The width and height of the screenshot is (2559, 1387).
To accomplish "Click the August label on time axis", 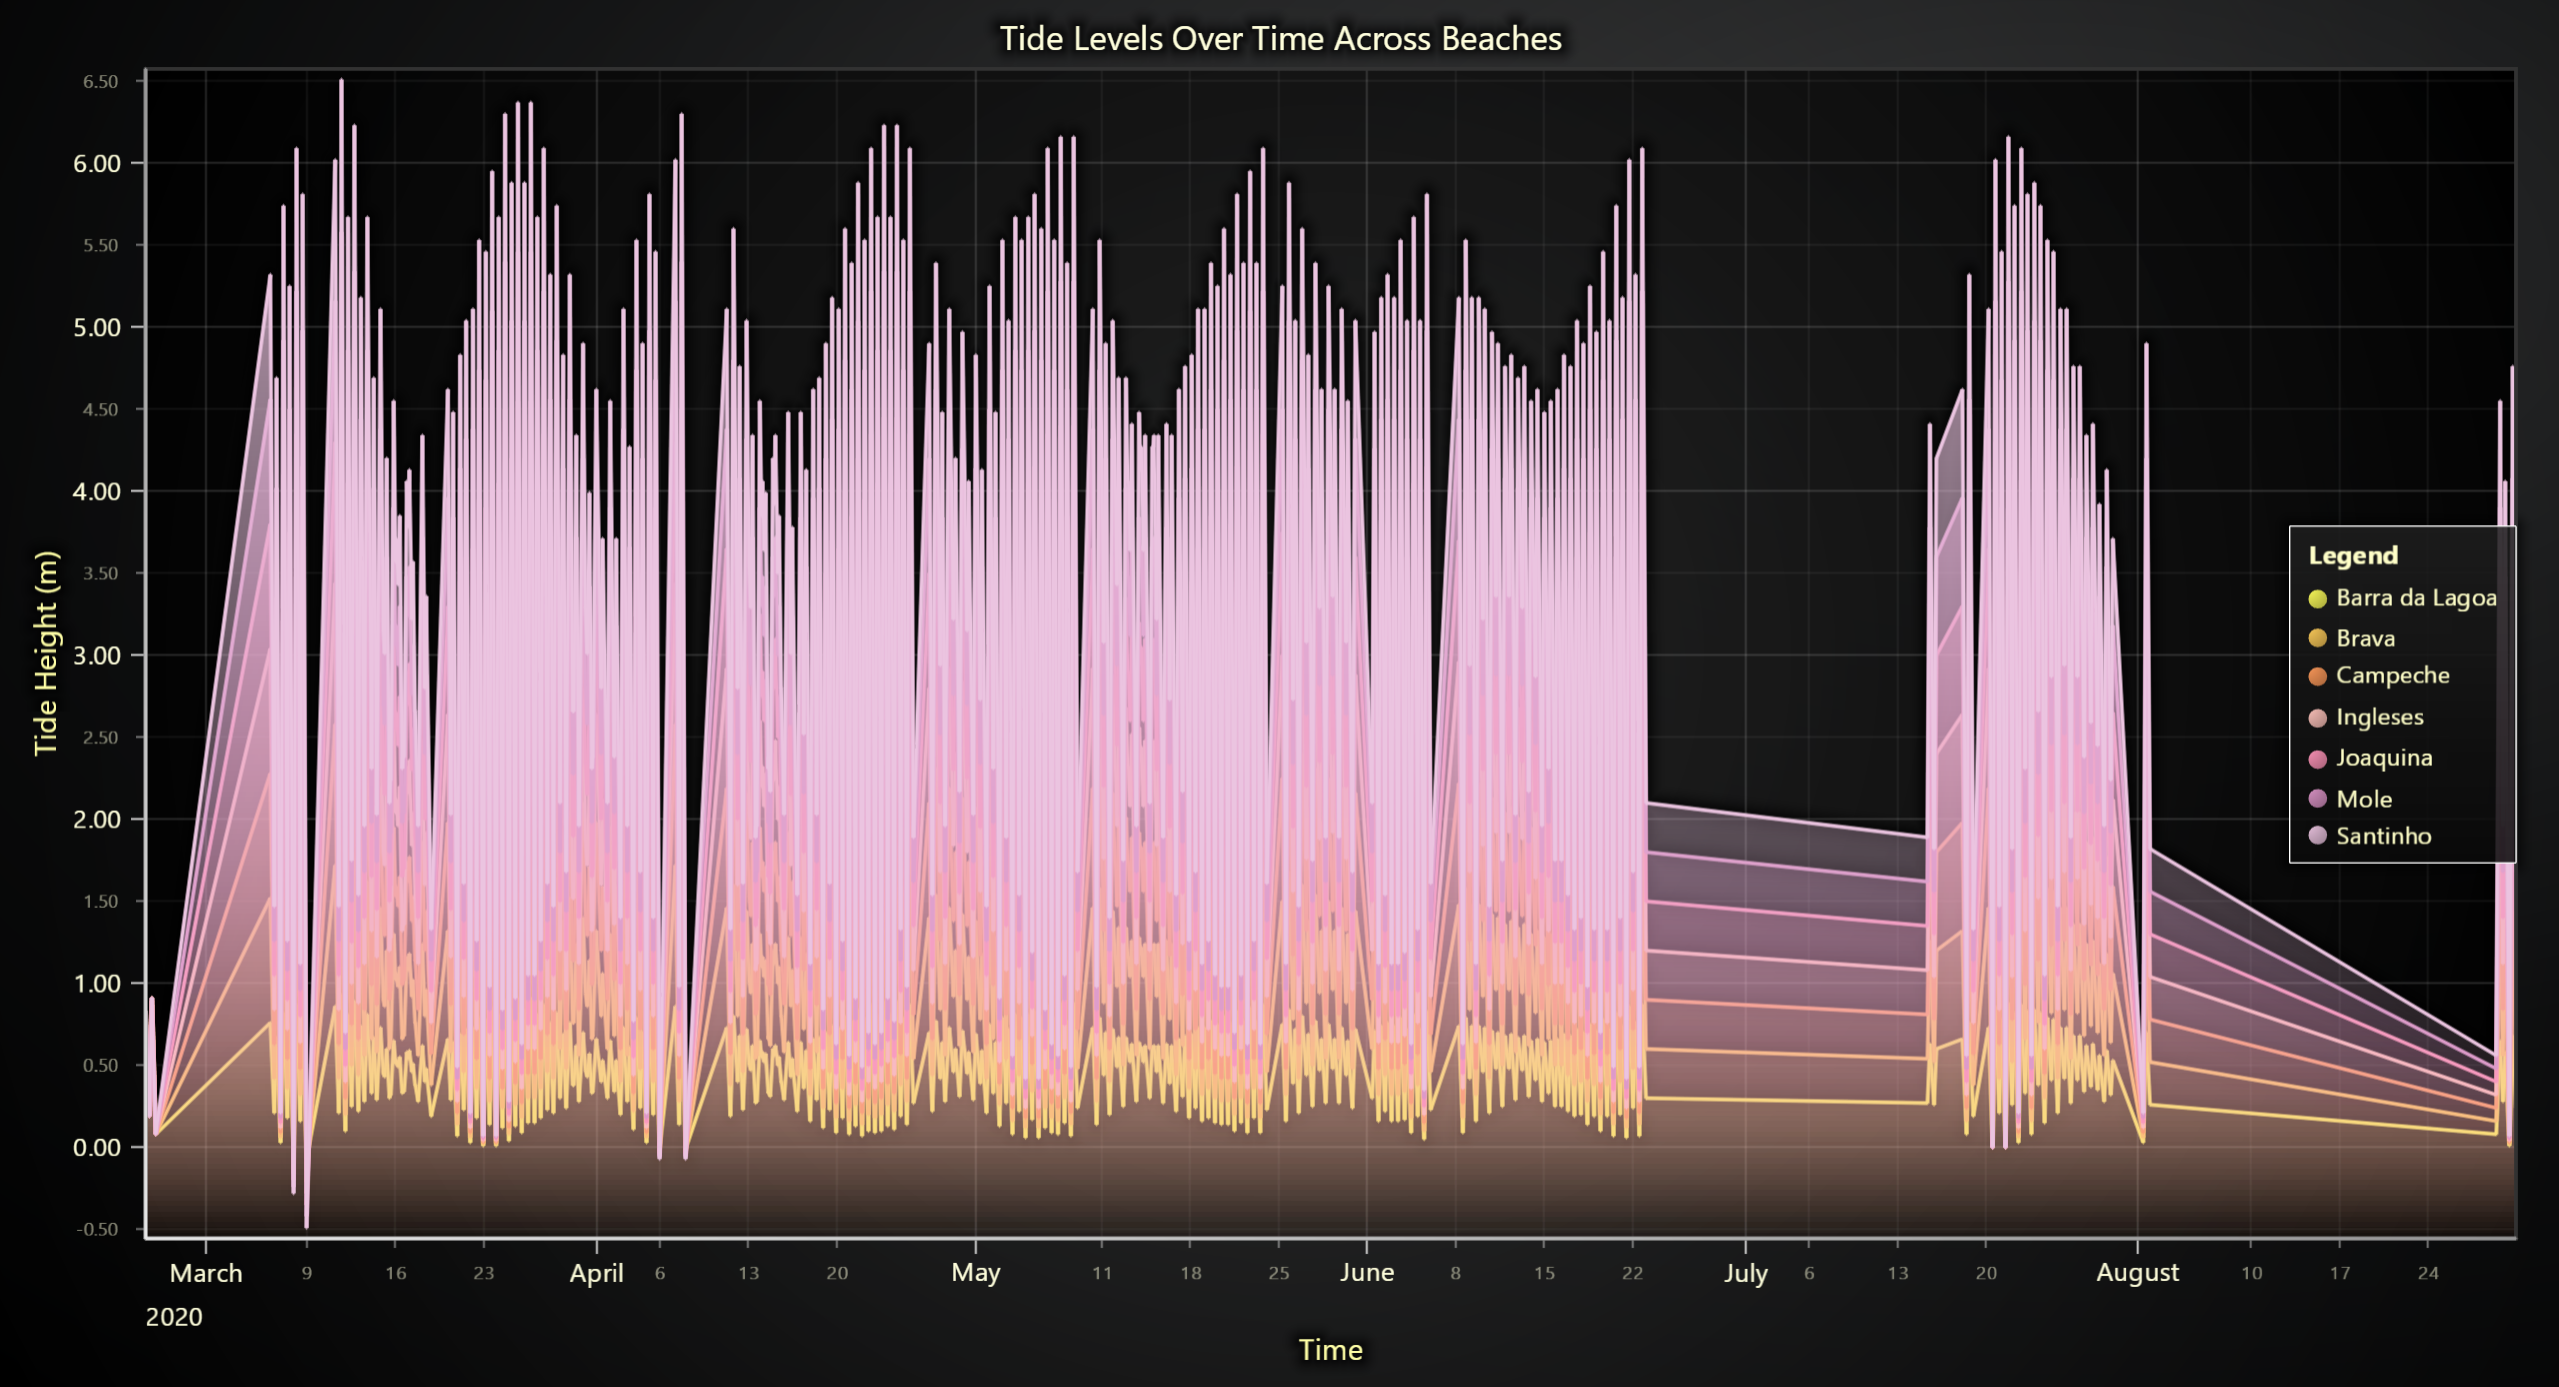I will 2137,1273.
